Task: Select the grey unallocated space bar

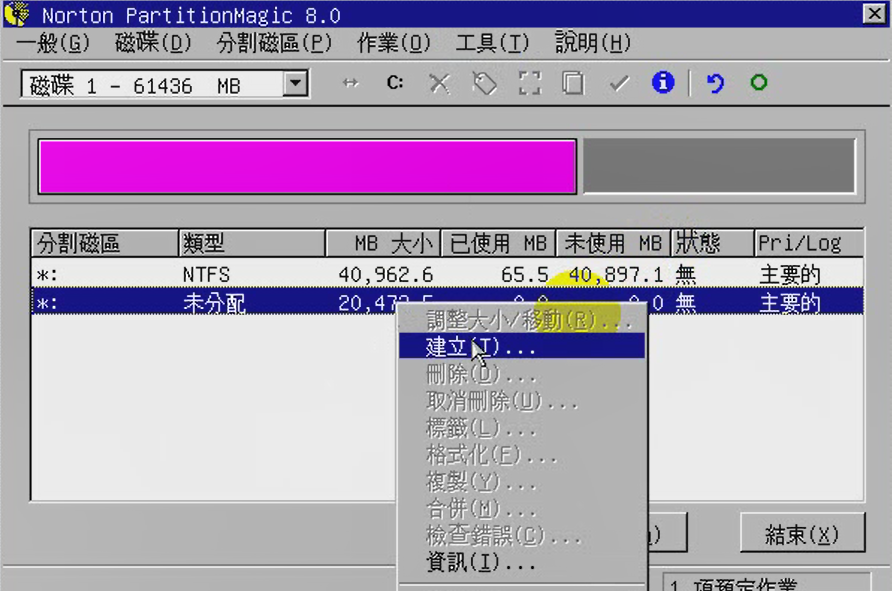Action: pyautogui.click(x=719, y=166)
